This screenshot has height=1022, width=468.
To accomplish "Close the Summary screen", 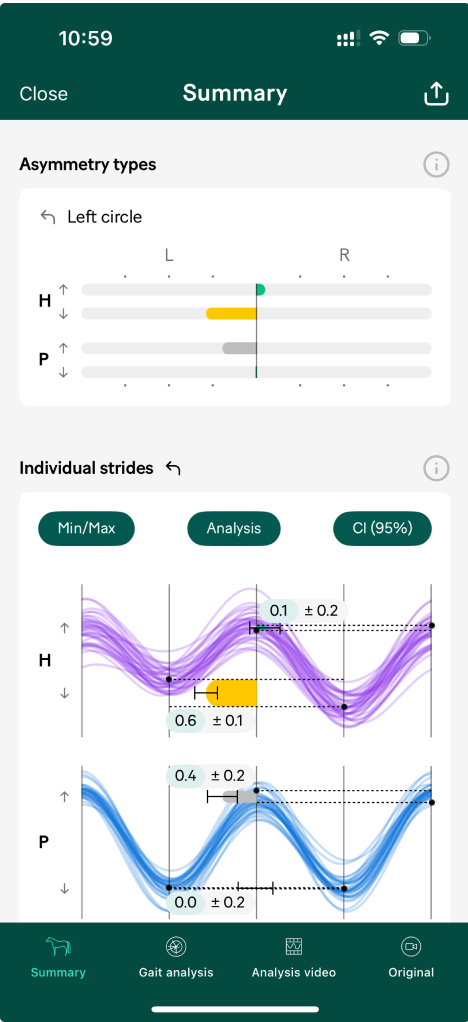I will coord(44,94).
